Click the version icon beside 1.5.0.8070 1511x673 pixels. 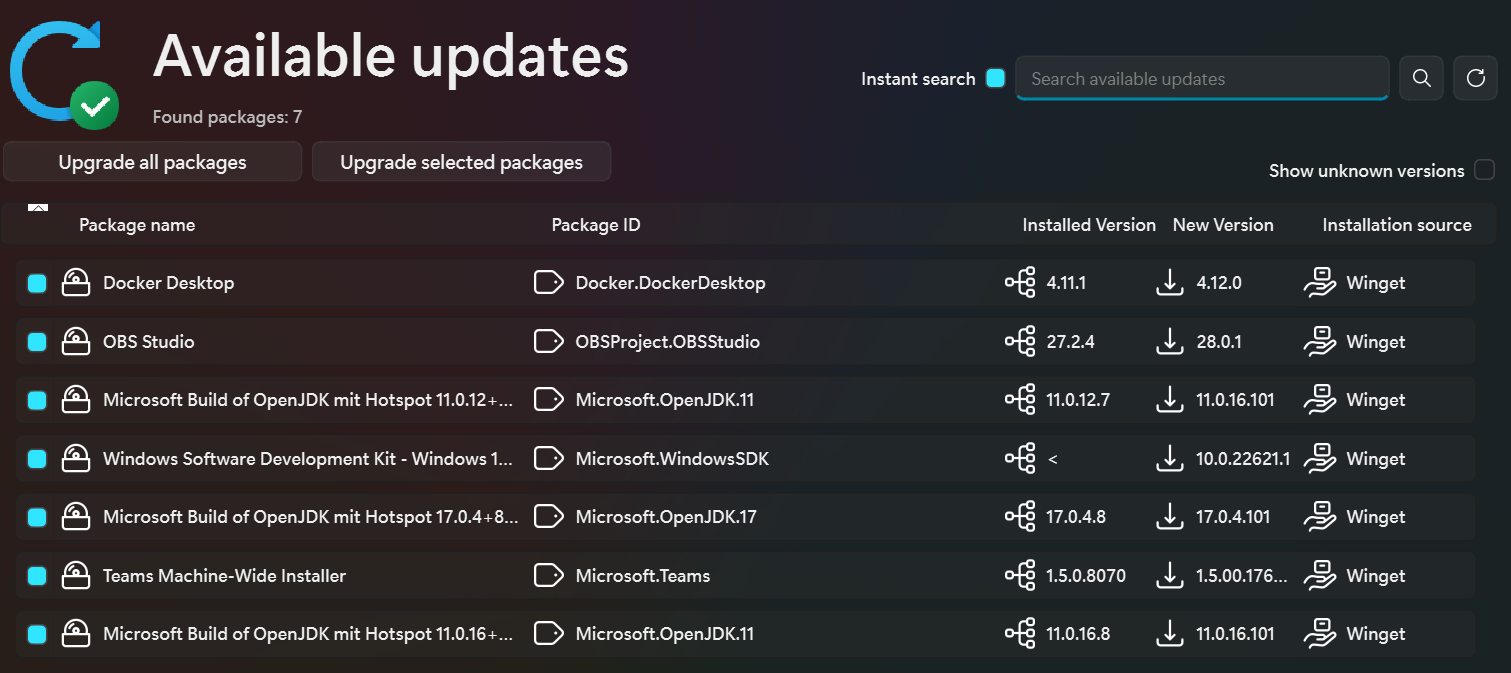tap(1020, 576)
